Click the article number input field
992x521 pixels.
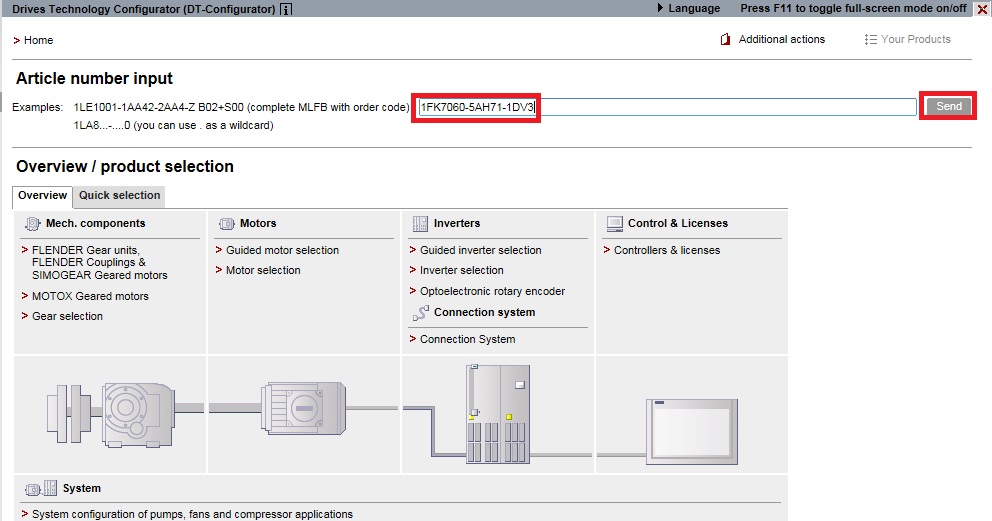pos(667,107)
